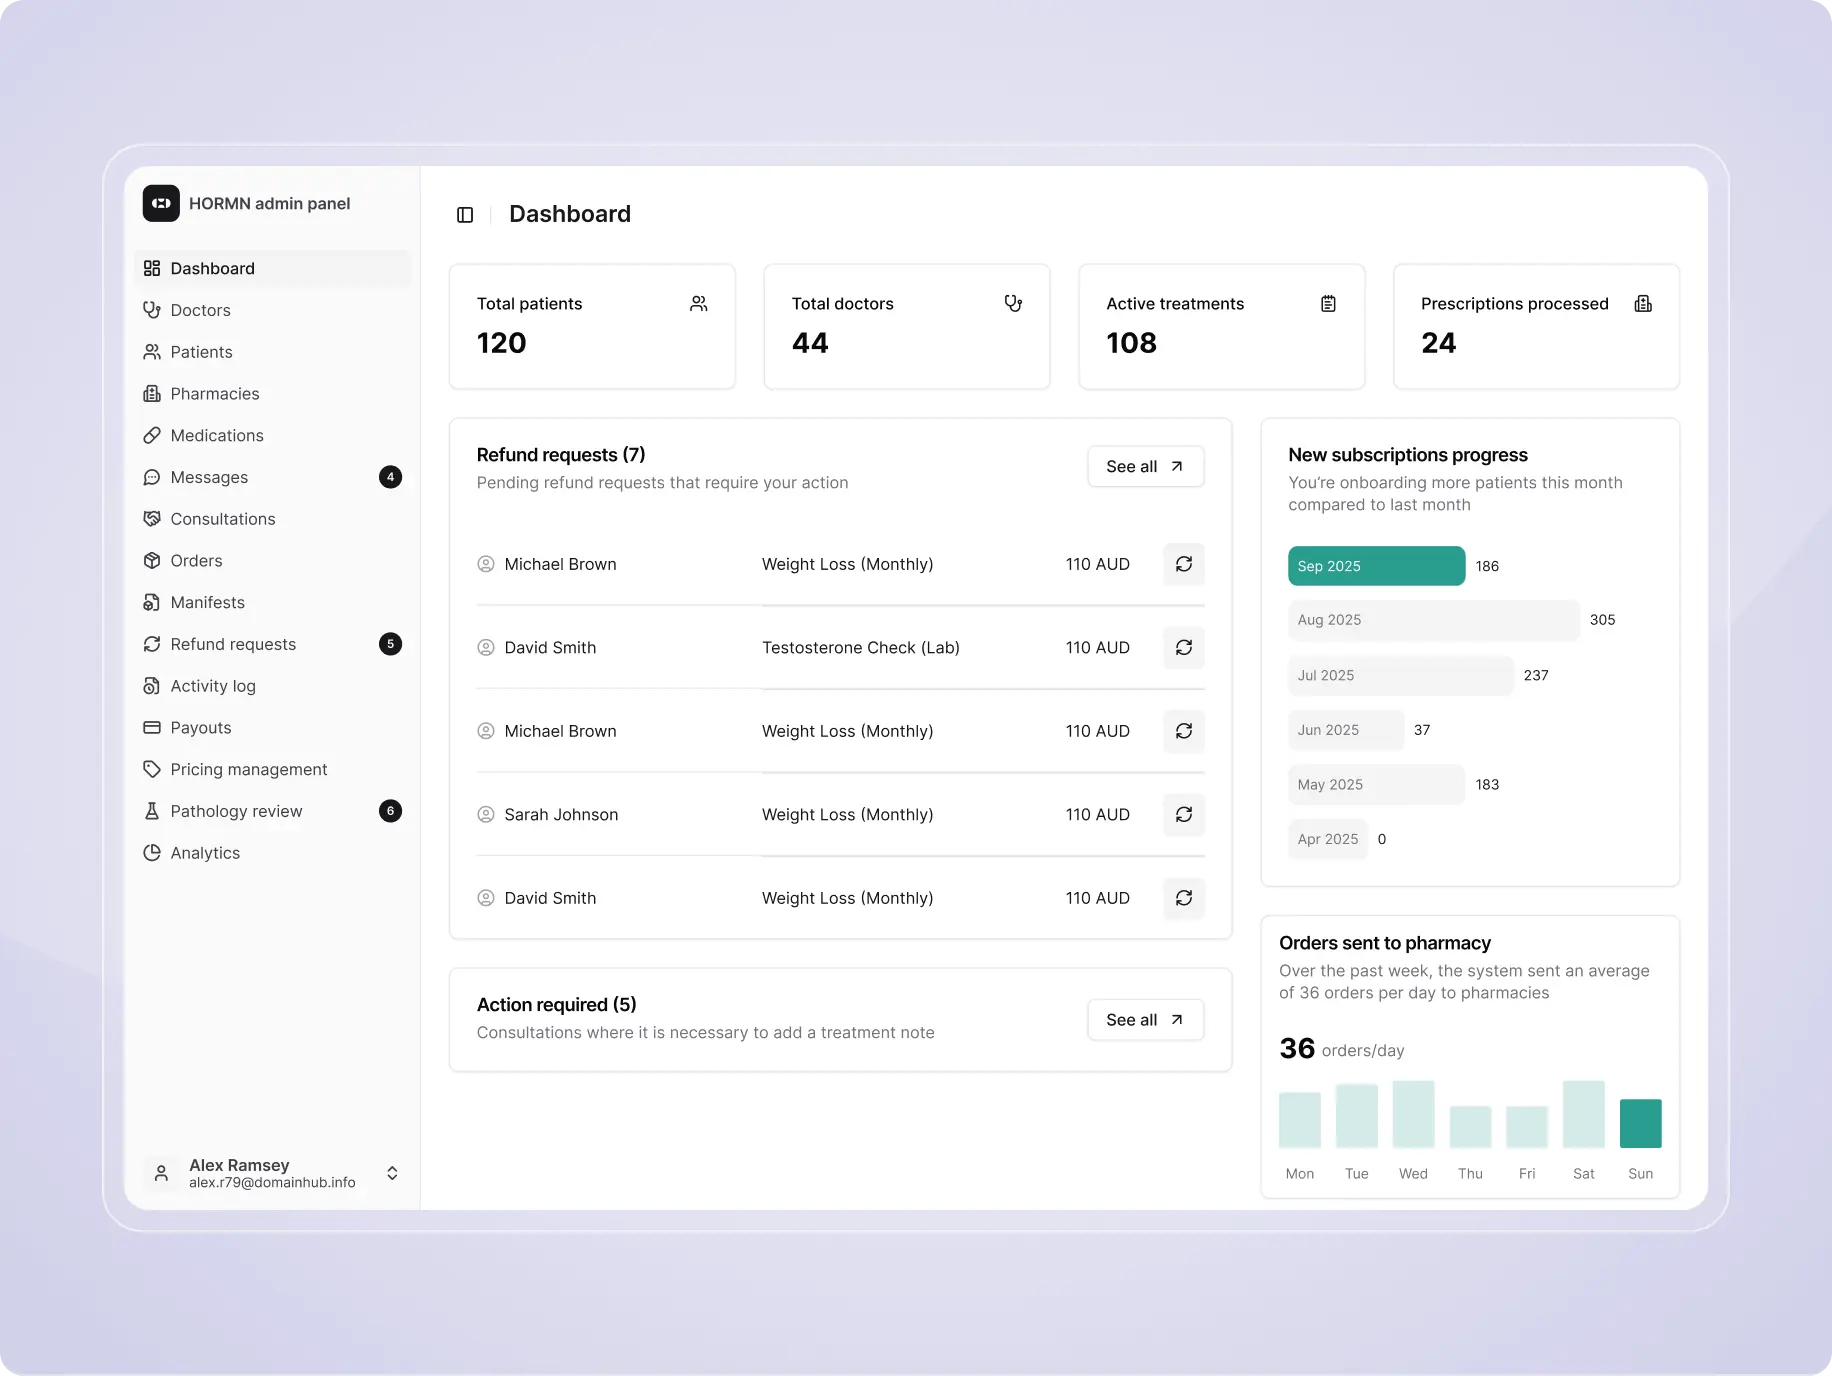Select the Sep 2025 progress bar

click(x=1376, y=566)
